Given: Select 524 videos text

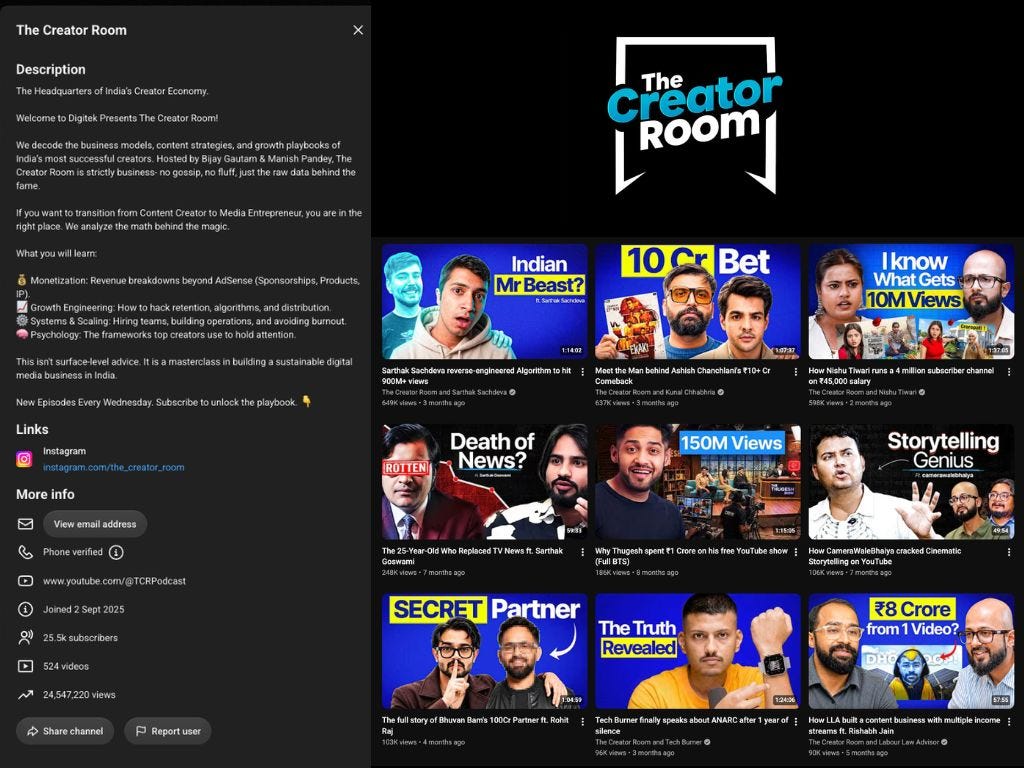Looking at the screenshot, I should (x=66, y=666).
